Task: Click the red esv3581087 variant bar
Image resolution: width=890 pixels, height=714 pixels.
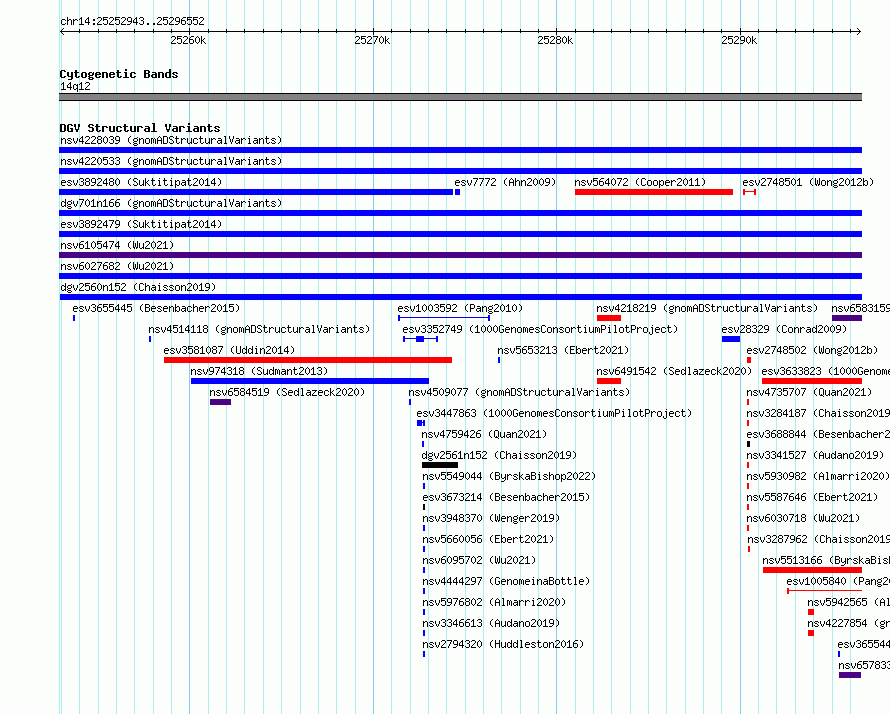Action: point(308,360)
